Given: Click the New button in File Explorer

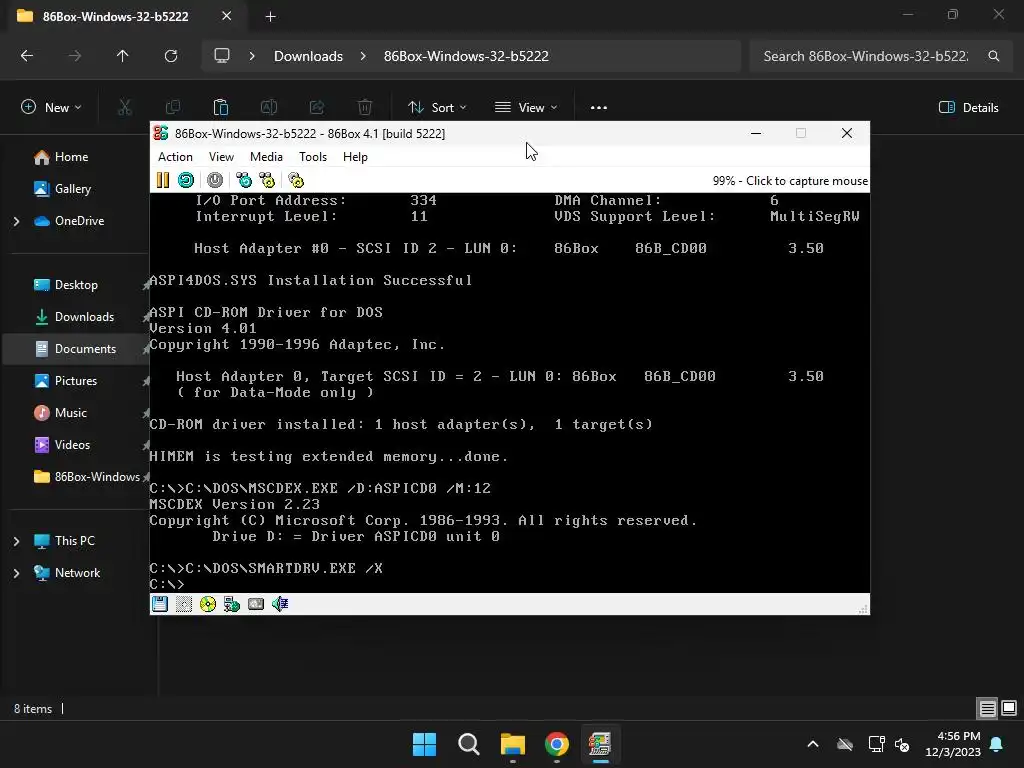Looking at the screenshot, I should 51,108.
